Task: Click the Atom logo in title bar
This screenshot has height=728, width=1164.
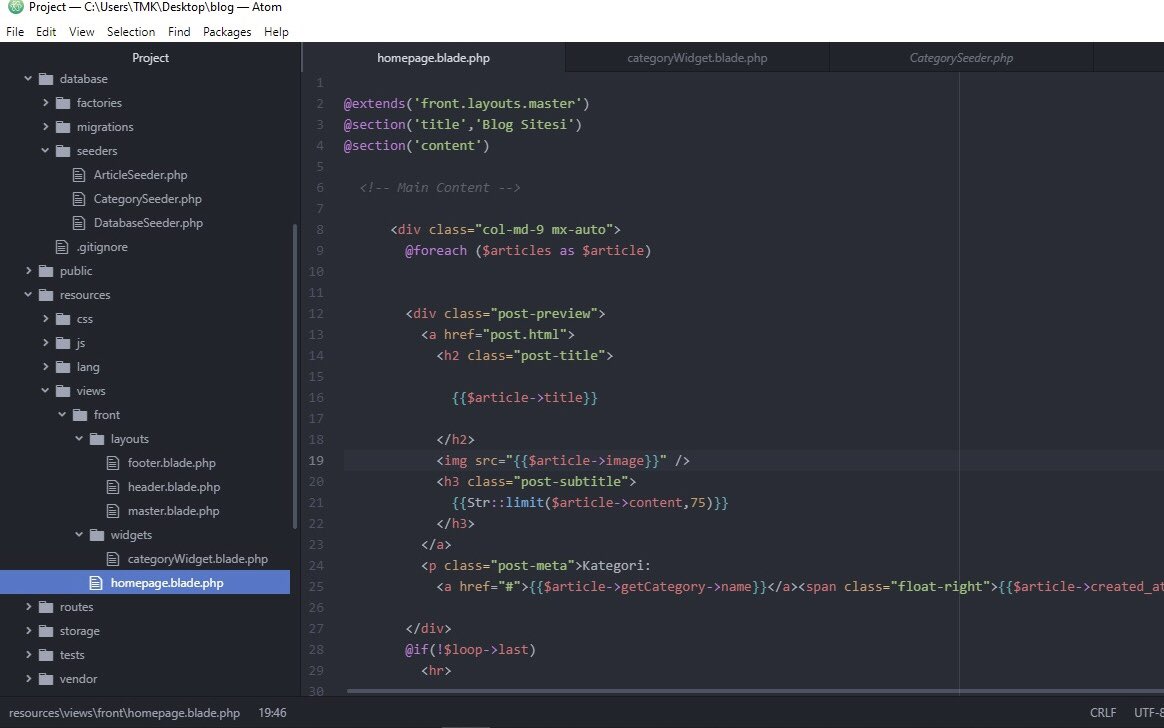Action: pos(16,7)
